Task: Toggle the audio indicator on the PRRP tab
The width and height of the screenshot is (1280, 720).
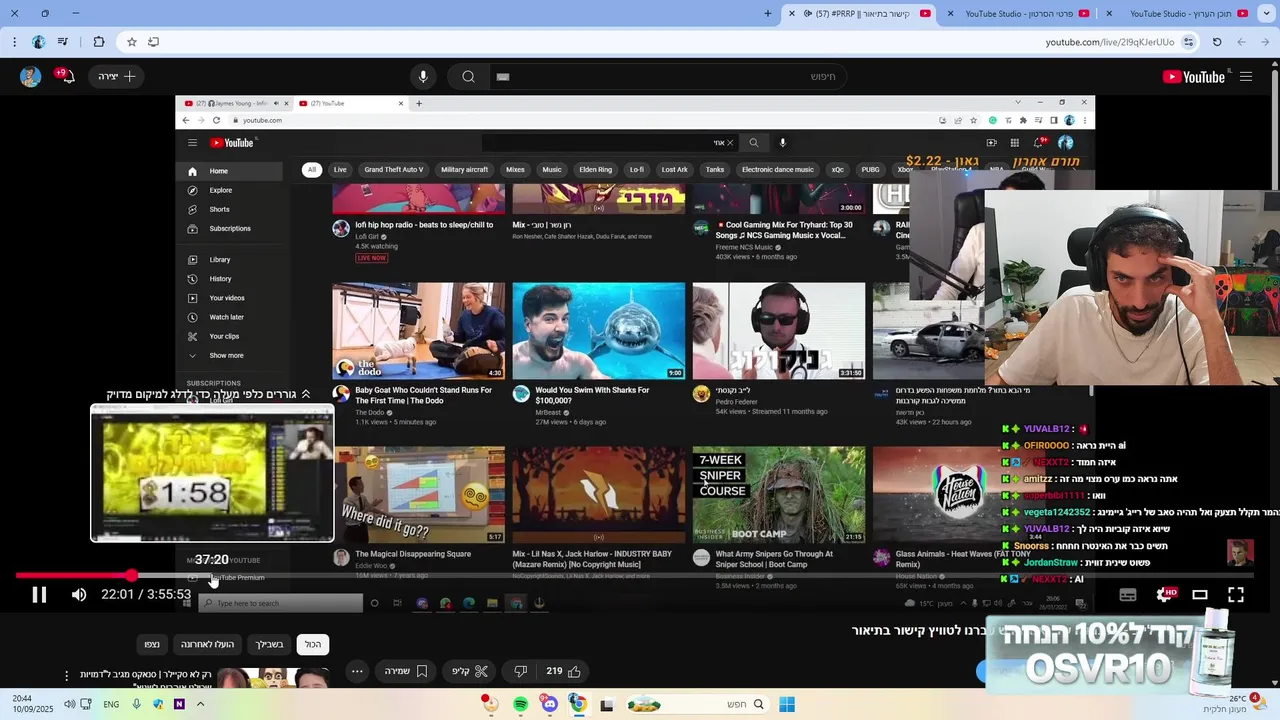Action: tap(809, 14)
